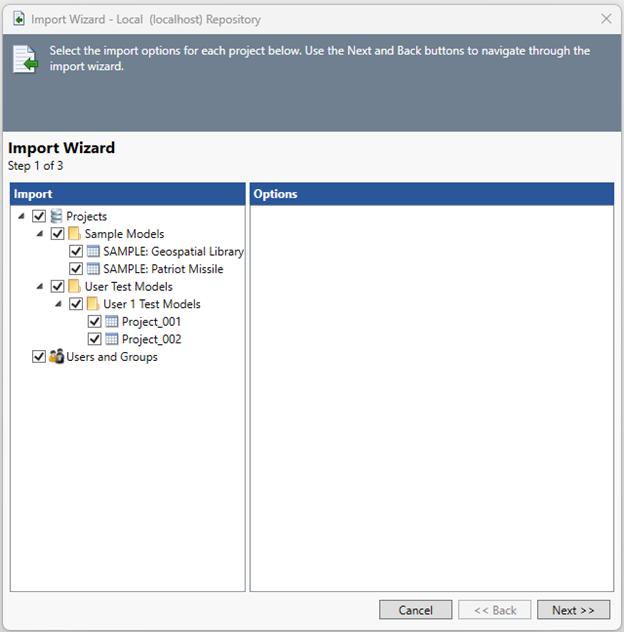This screenshot has width=624, height=632.
Task: Click the SAMPLE: Patriot Missile project icon
Action: pyautogui.click(x=93, y=269)
